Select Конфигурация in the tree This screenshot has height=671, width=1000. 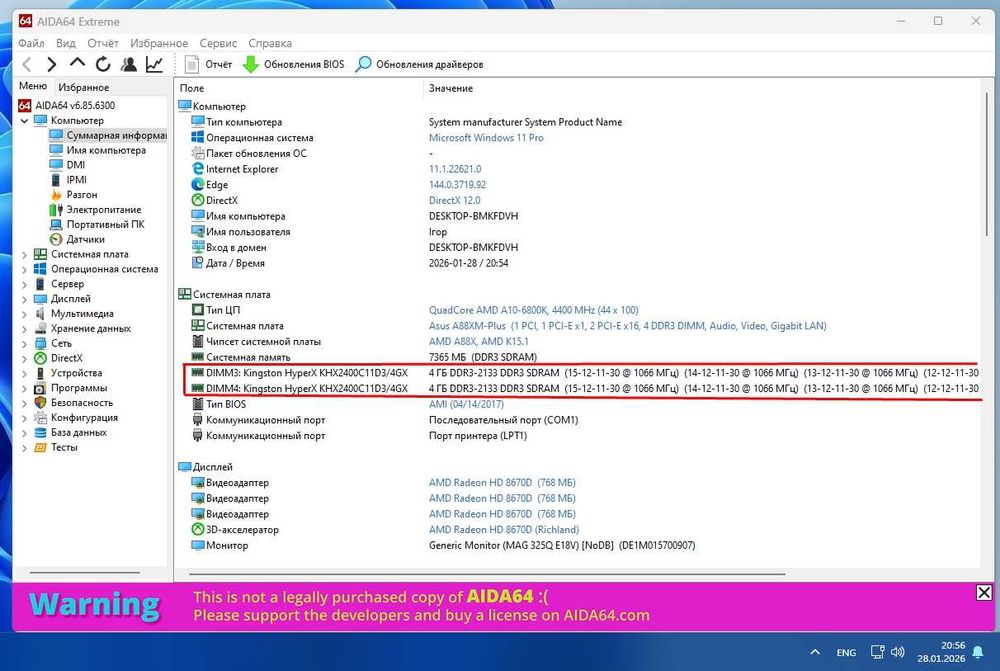[76, 418]
